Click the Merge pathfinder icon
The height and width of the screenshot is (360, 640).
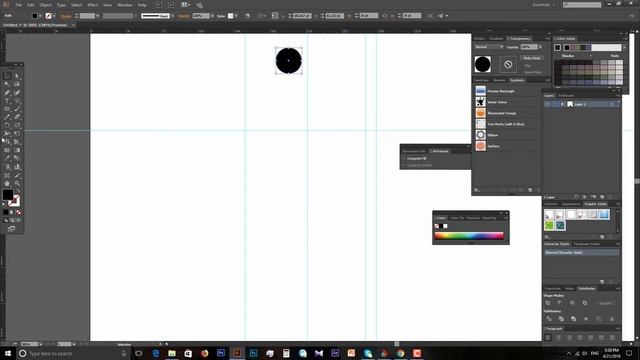(x=573, y=318)
